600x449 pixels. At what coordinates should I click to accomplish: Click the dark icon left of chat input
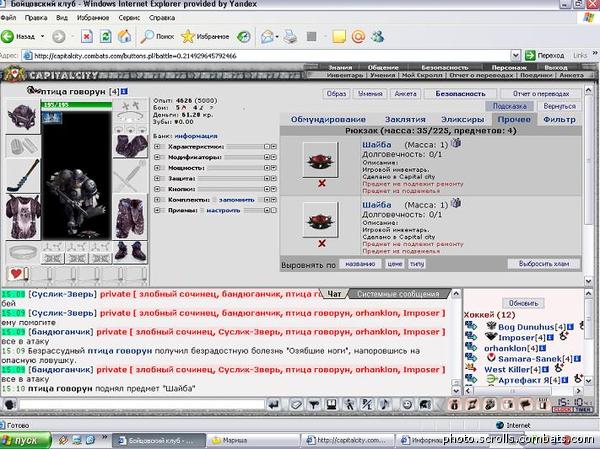[10, 405]
